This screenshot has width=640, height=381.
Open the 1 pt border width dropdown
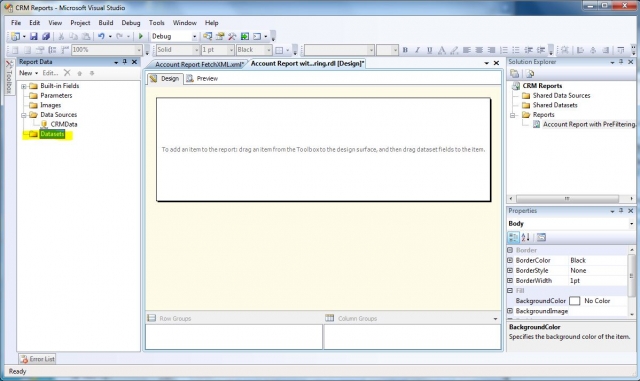(x=231, y=50)
